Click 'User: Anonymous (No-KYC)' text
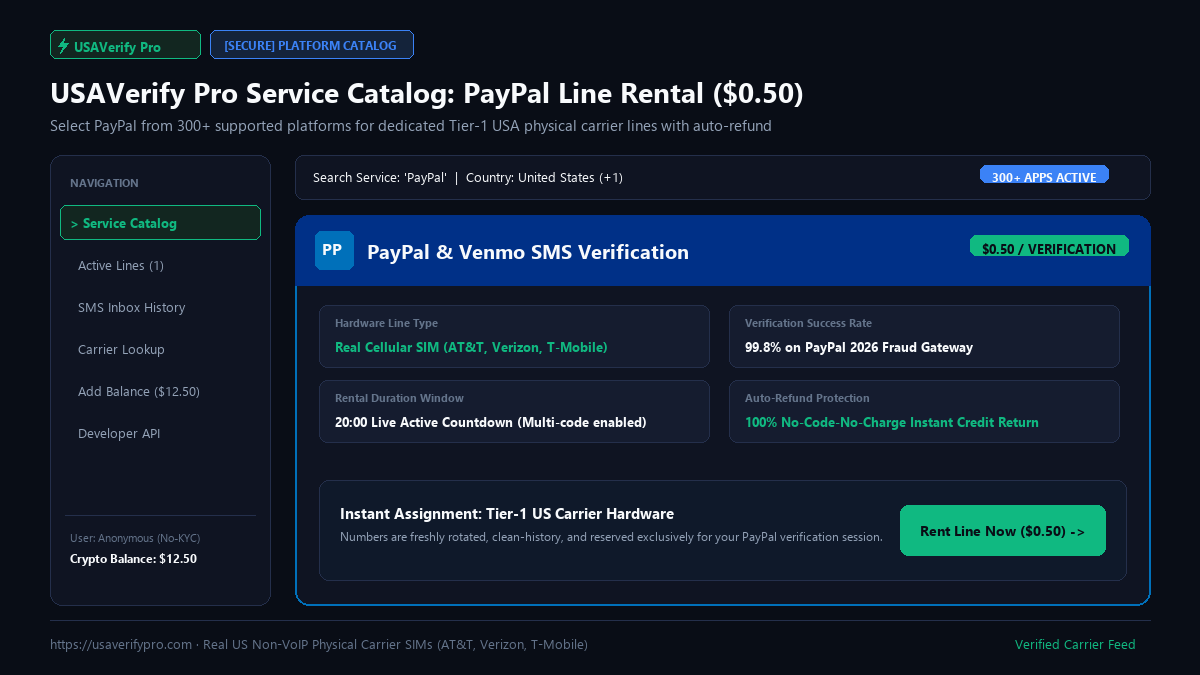 [x=135, y=538]
